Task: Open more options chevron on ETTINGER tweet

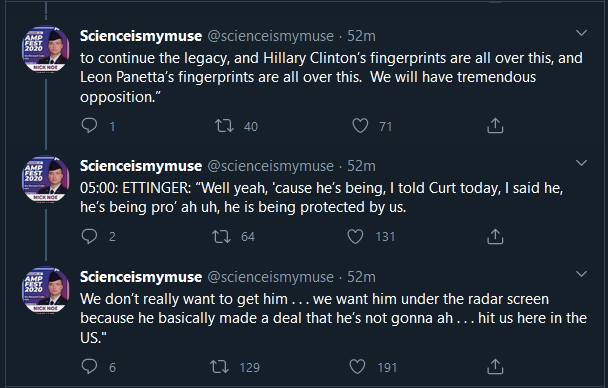Action: tap(581, 163)
